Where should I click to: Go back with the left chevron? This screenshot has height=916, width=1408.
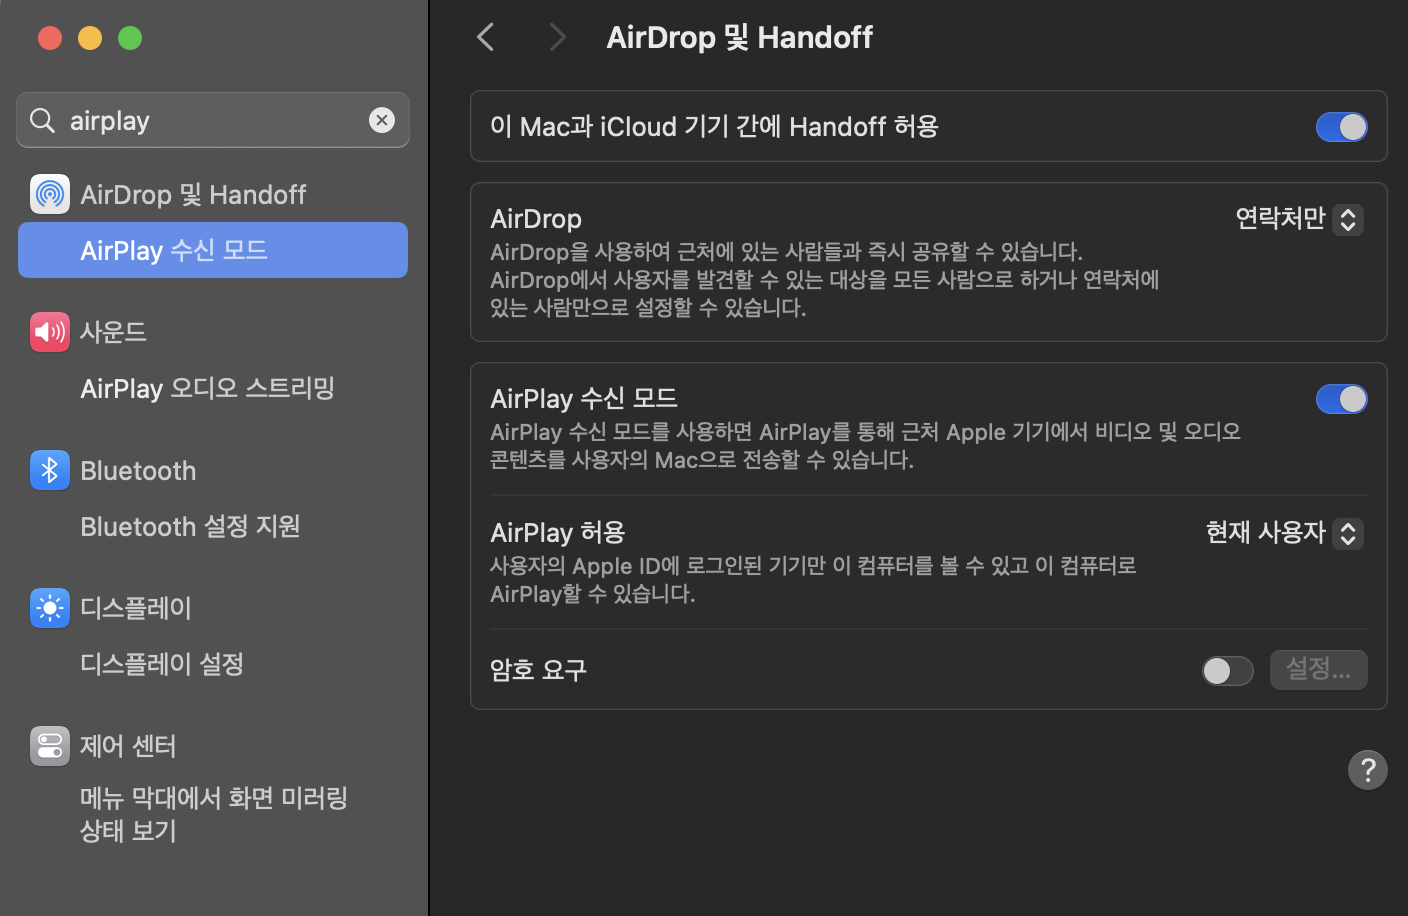(486, 38)
